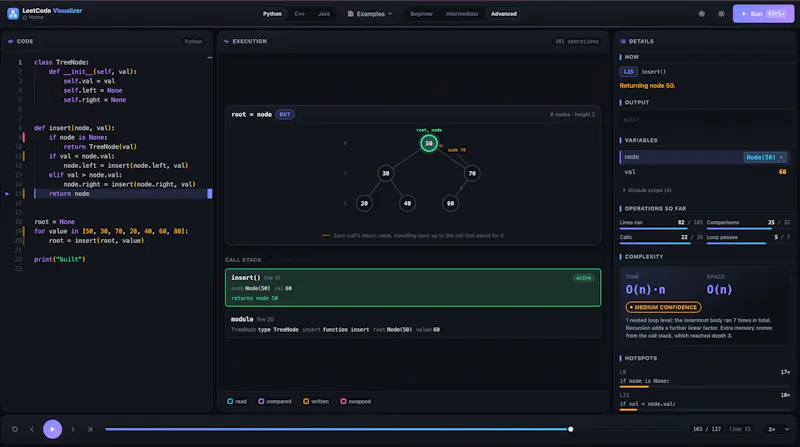800x447 pixels.
Task: Click the CODE panel header icon
Action: pos(10,41)
